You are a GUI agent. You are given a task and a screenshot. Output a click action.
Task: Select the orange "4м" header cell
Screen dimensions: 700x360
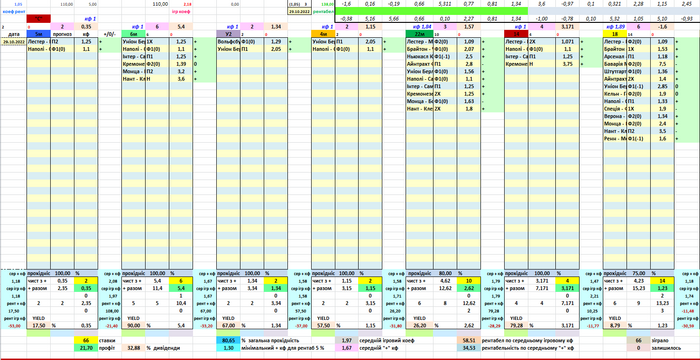[x=323, y=33]
